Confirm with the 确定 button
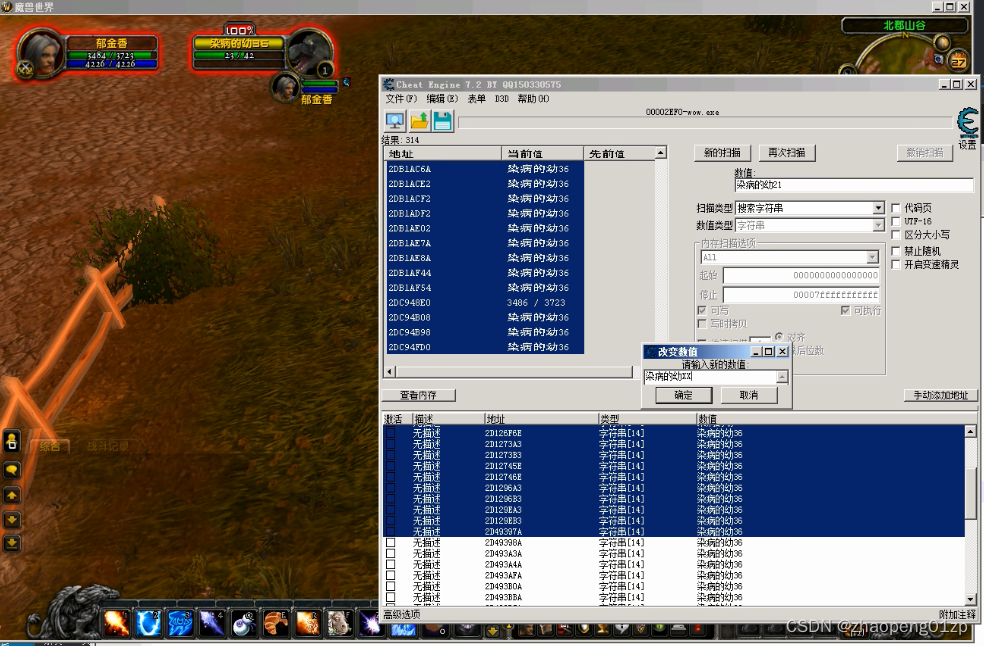The image size is (984, 646). point(683,395)
